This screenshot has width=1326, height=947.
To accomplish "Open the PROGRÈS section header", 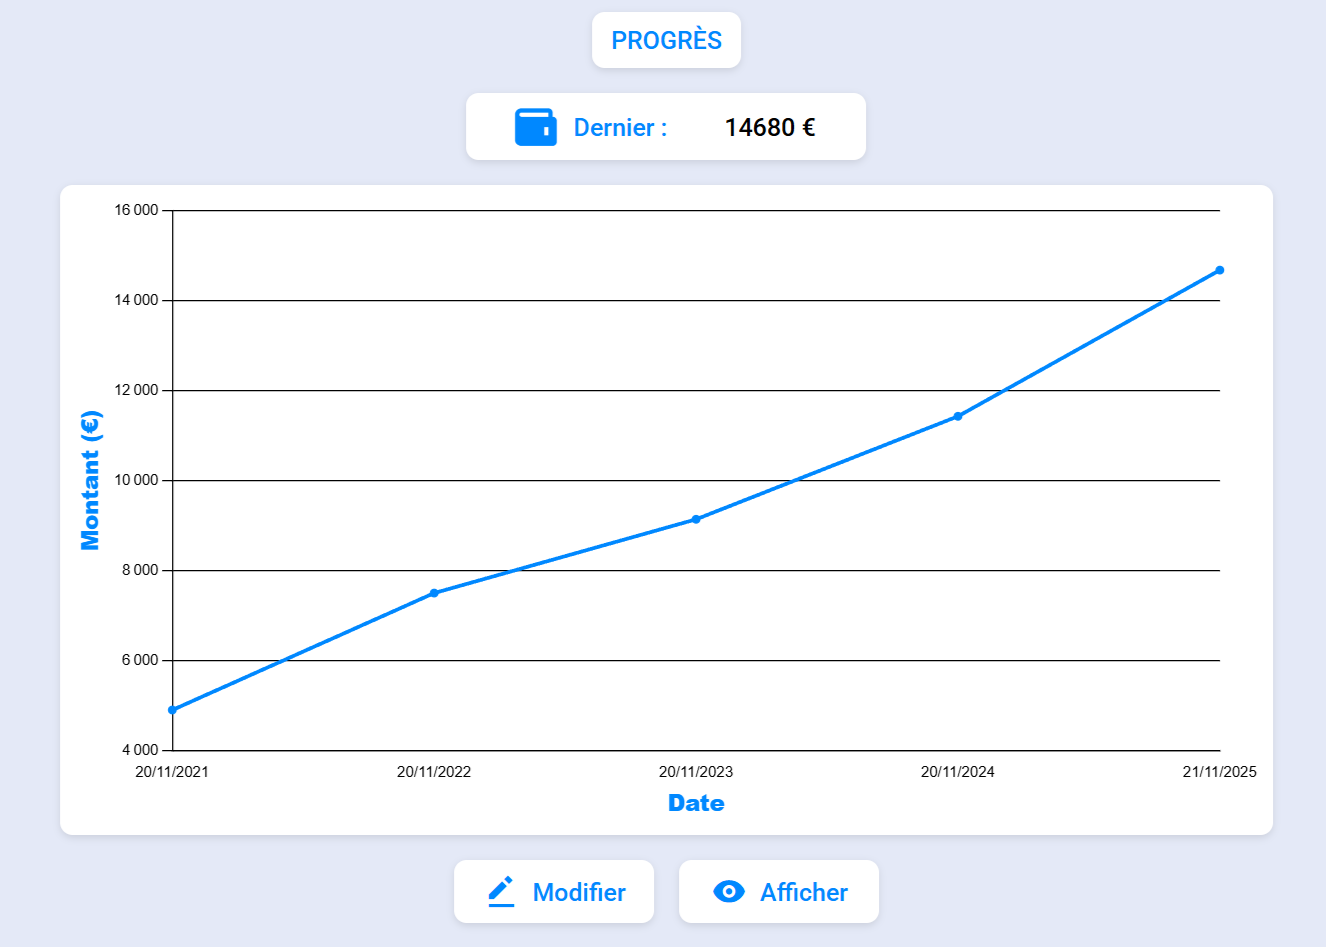I will (x=666, y=40).
